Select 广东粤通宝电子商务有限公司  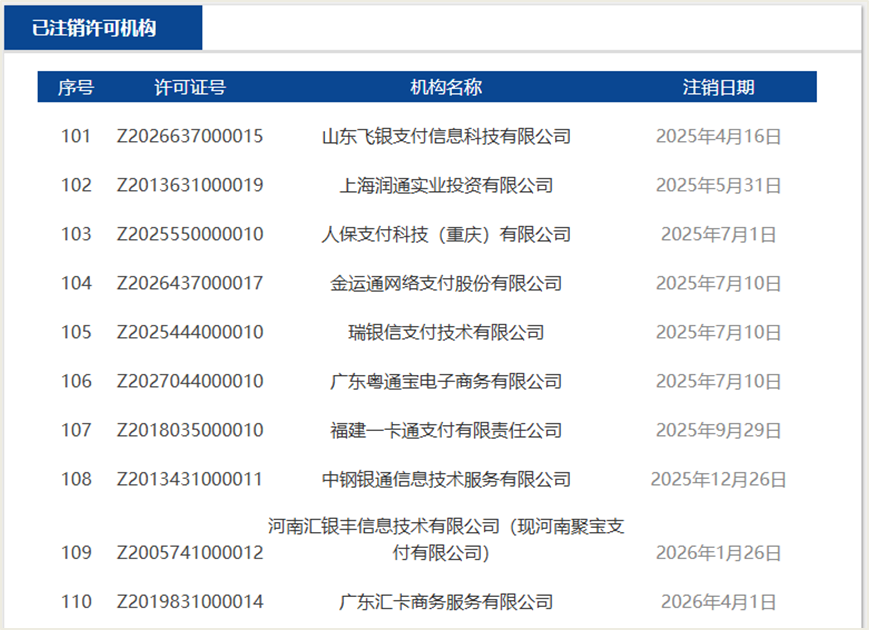click(x=446, y=381)
